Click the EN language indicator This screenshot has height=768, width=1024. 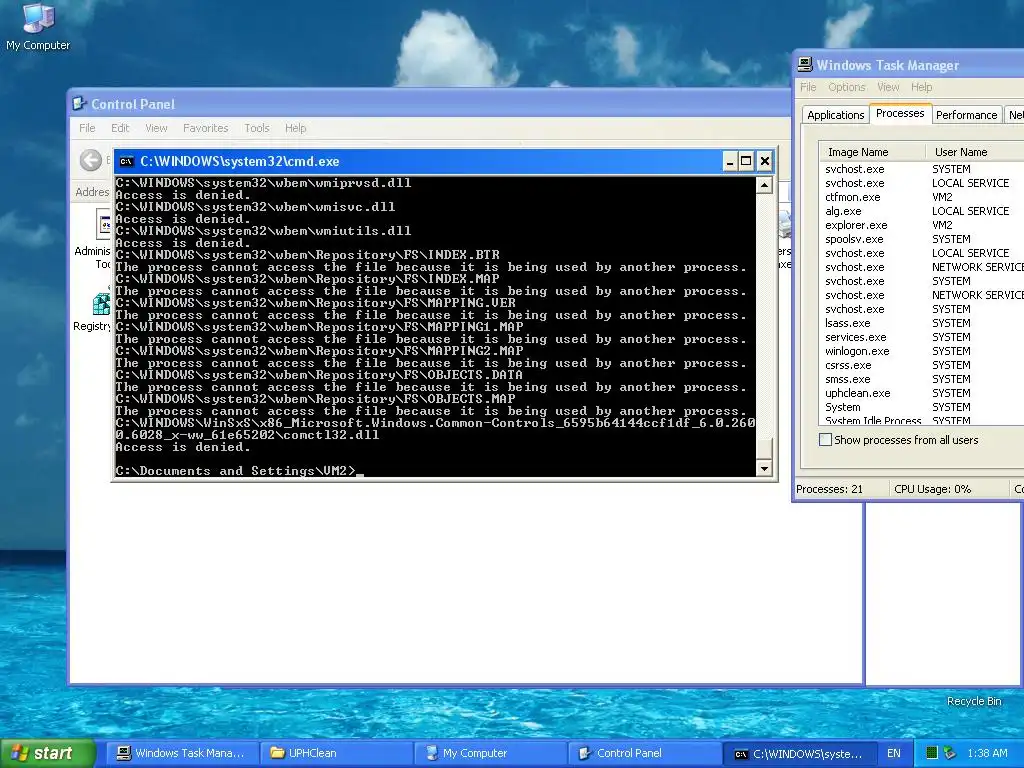click(x=893, y=753)
